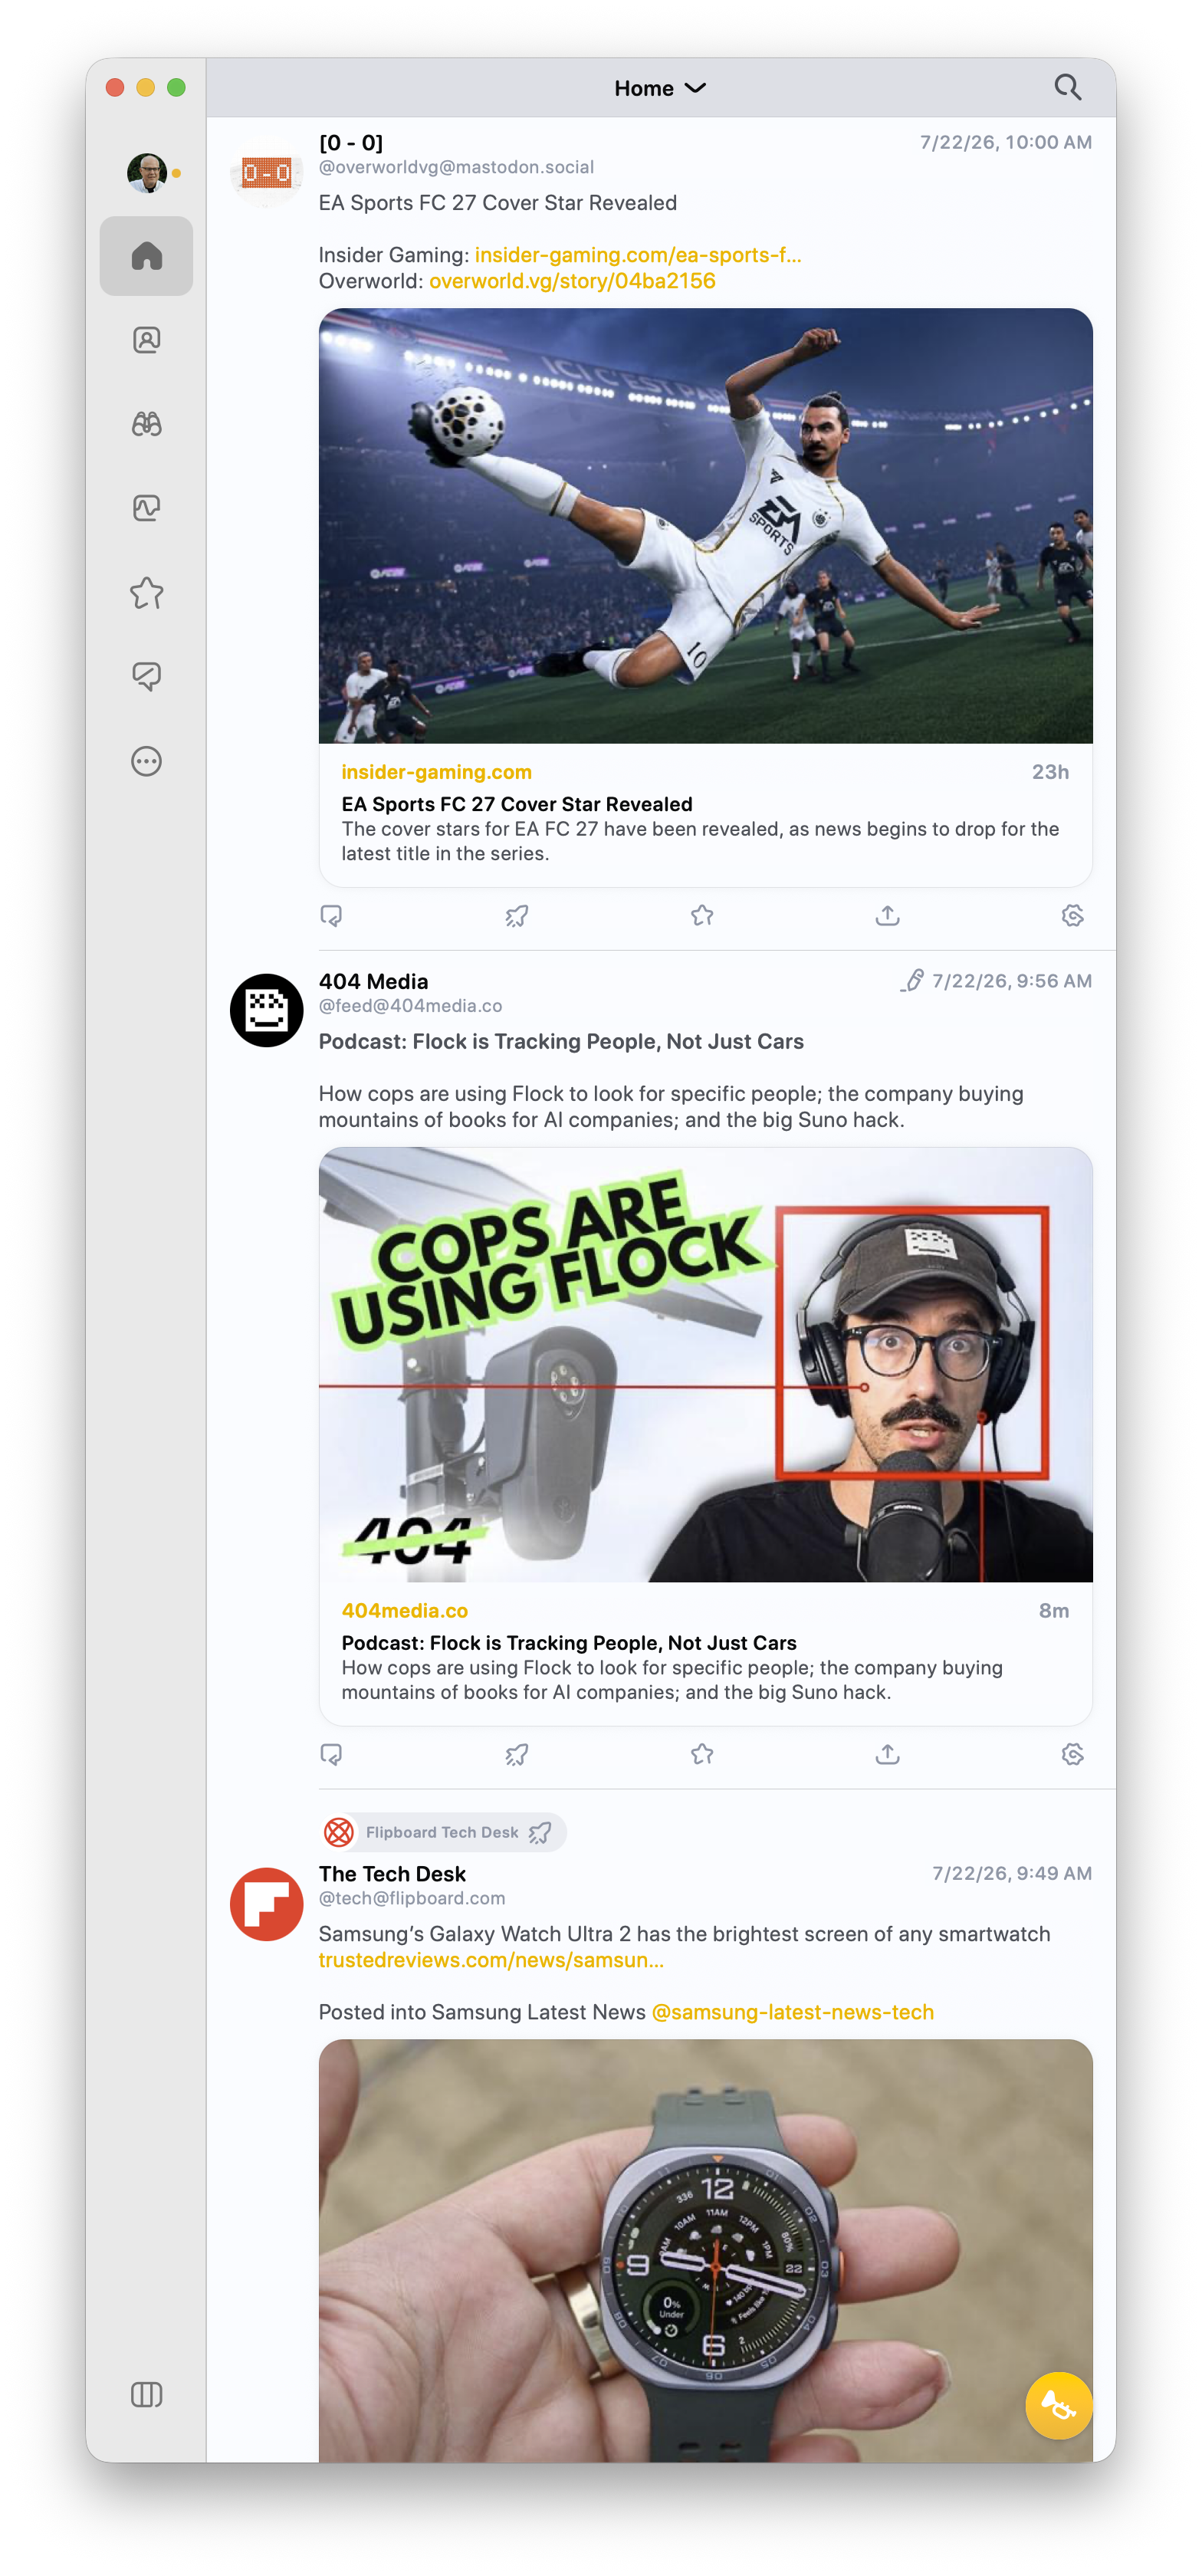Screen dimensions: 1202x2576
Task: Expand the Home timeline dropdown
Action: (660, 88)
